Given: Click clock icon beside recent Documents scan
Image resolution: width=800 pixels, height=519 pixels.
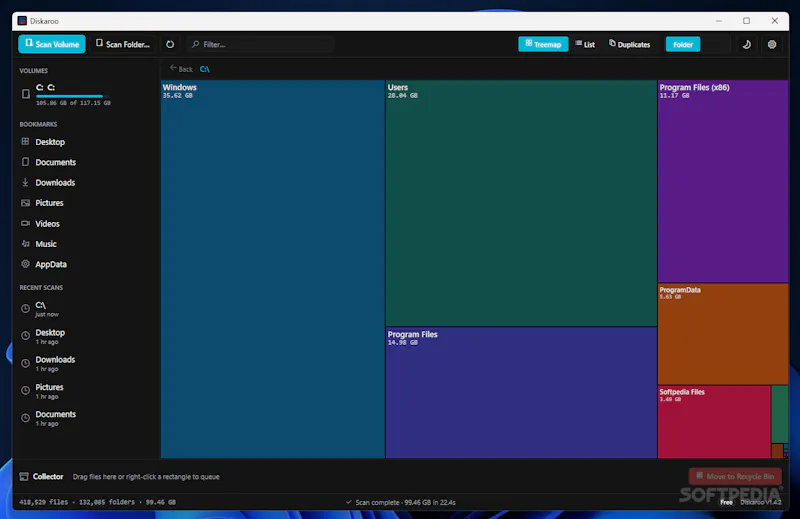Looking at the screenshot, I should 25,418.
